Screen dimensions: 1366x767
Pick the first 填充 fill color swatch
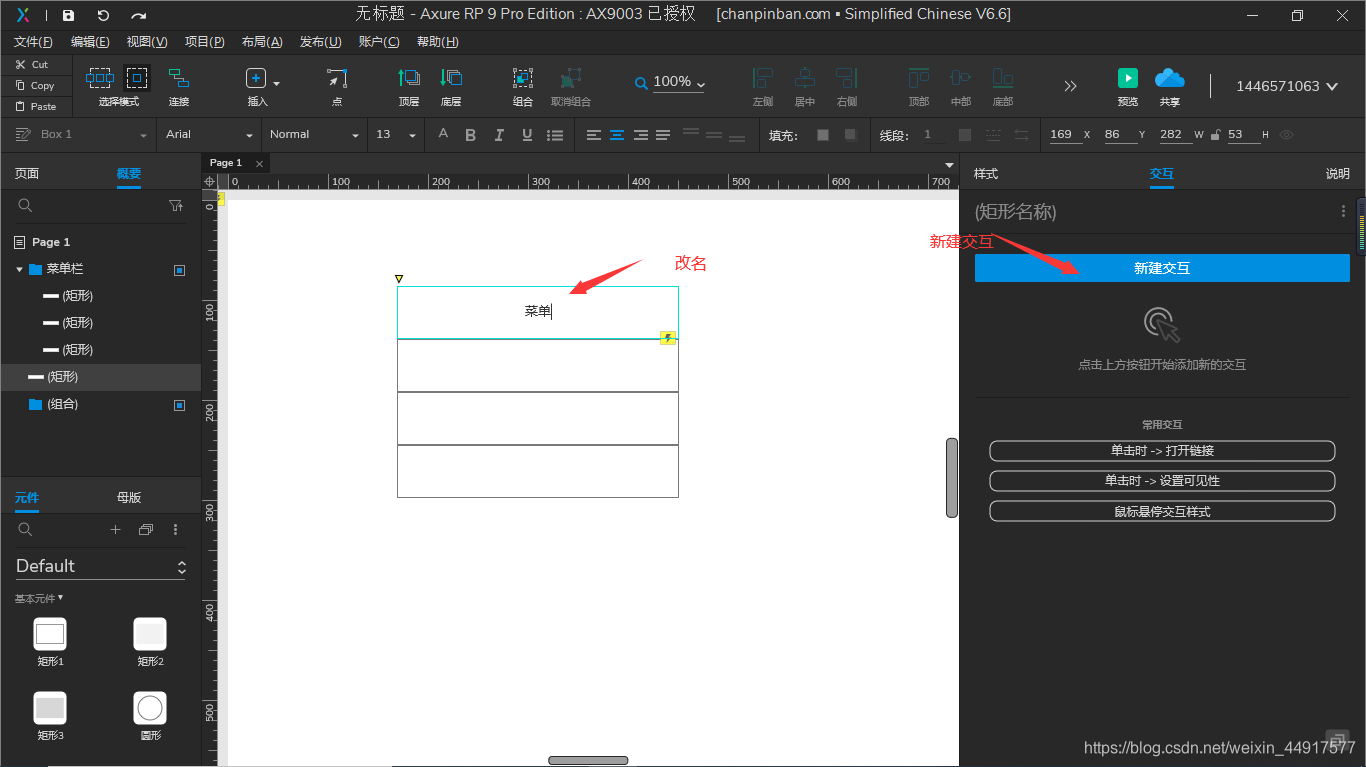click(x=823, y=135)
